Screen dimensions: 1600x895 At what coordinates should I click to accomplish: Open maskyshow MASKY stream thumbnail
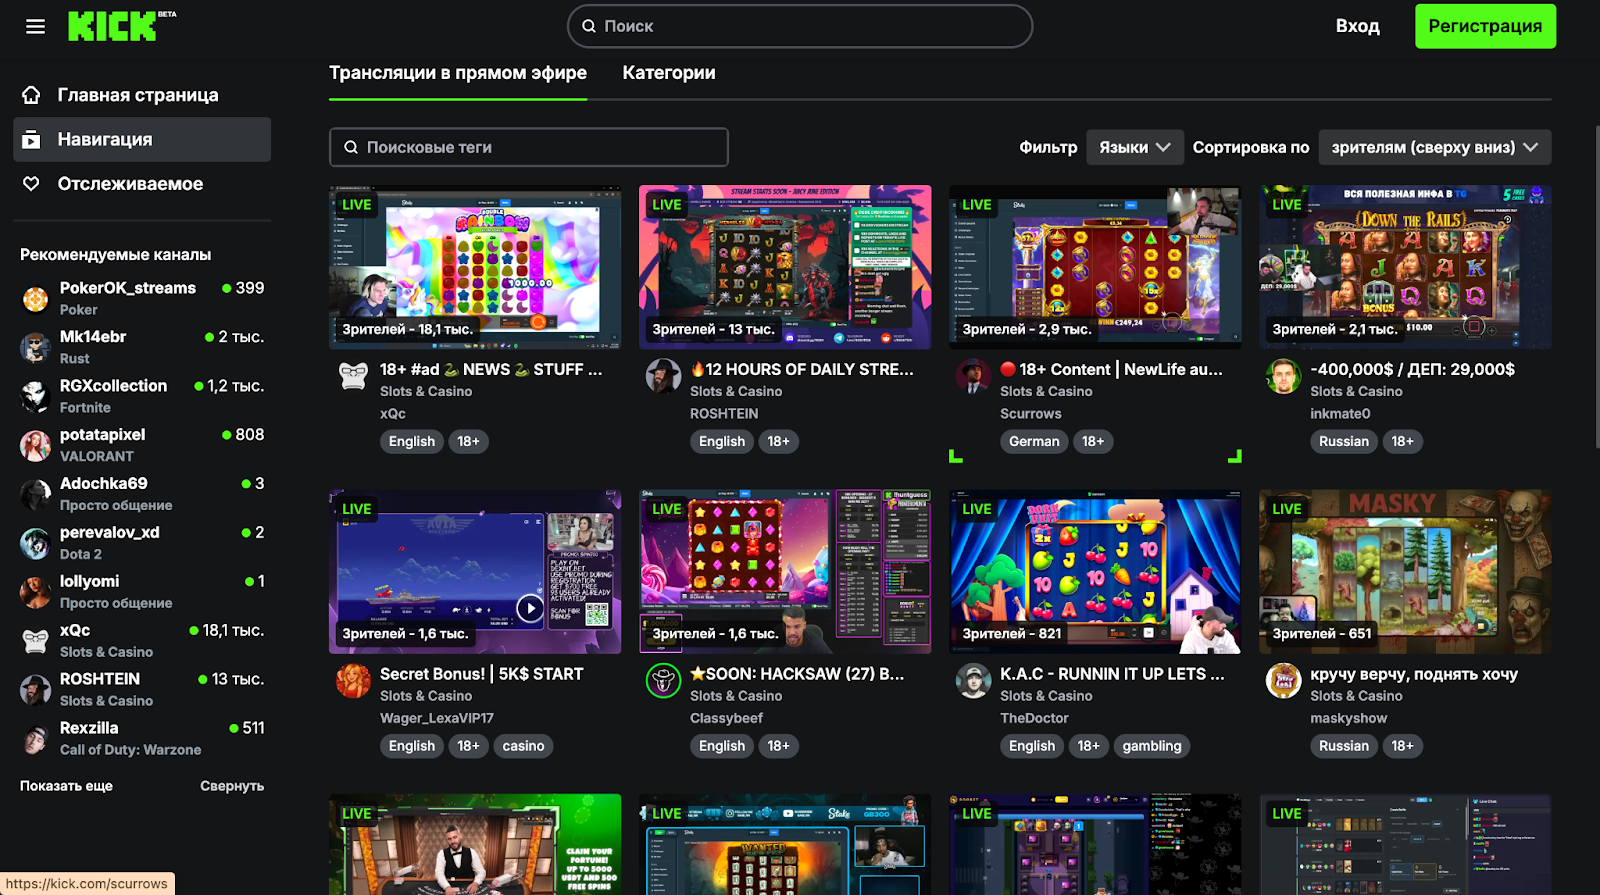coord(1405,571)
